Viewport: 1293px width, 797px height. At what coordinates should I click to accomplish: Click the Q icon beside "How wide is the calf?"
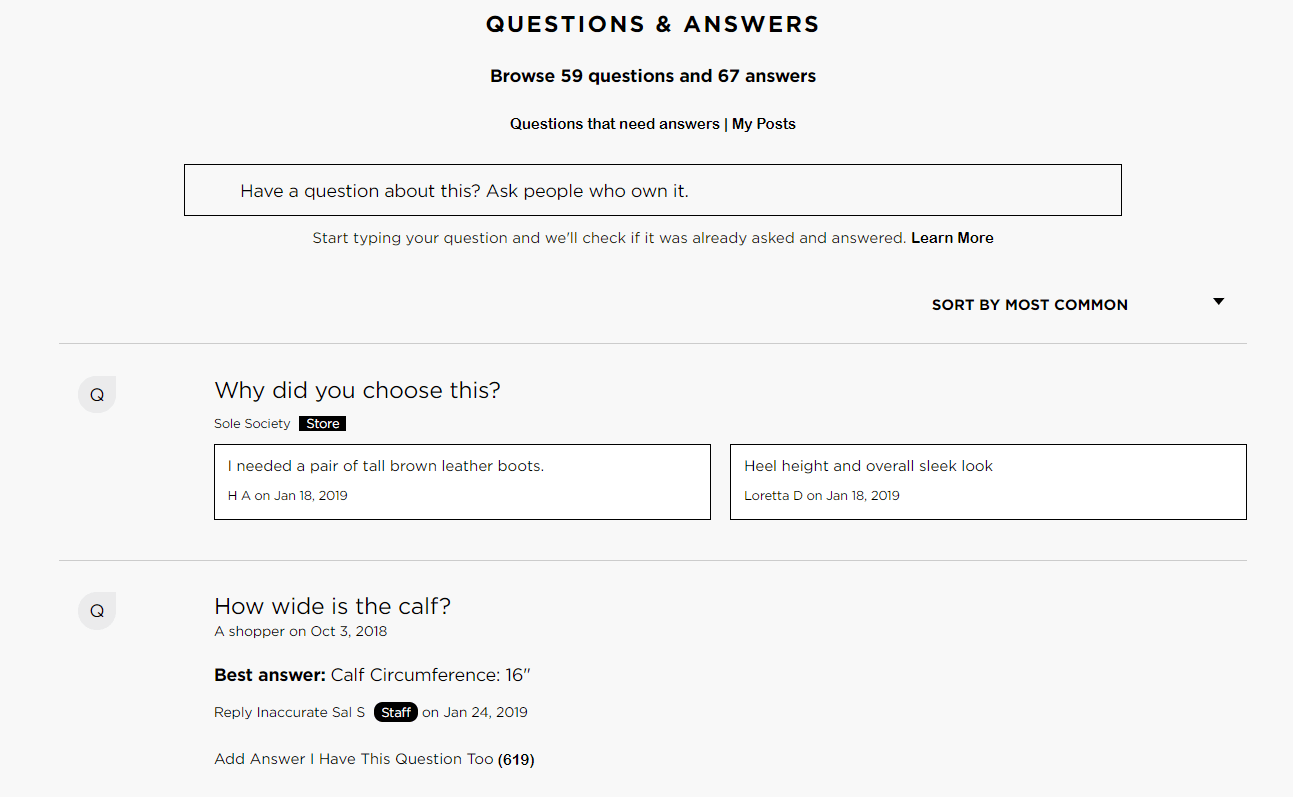click(x=96, y=610)
